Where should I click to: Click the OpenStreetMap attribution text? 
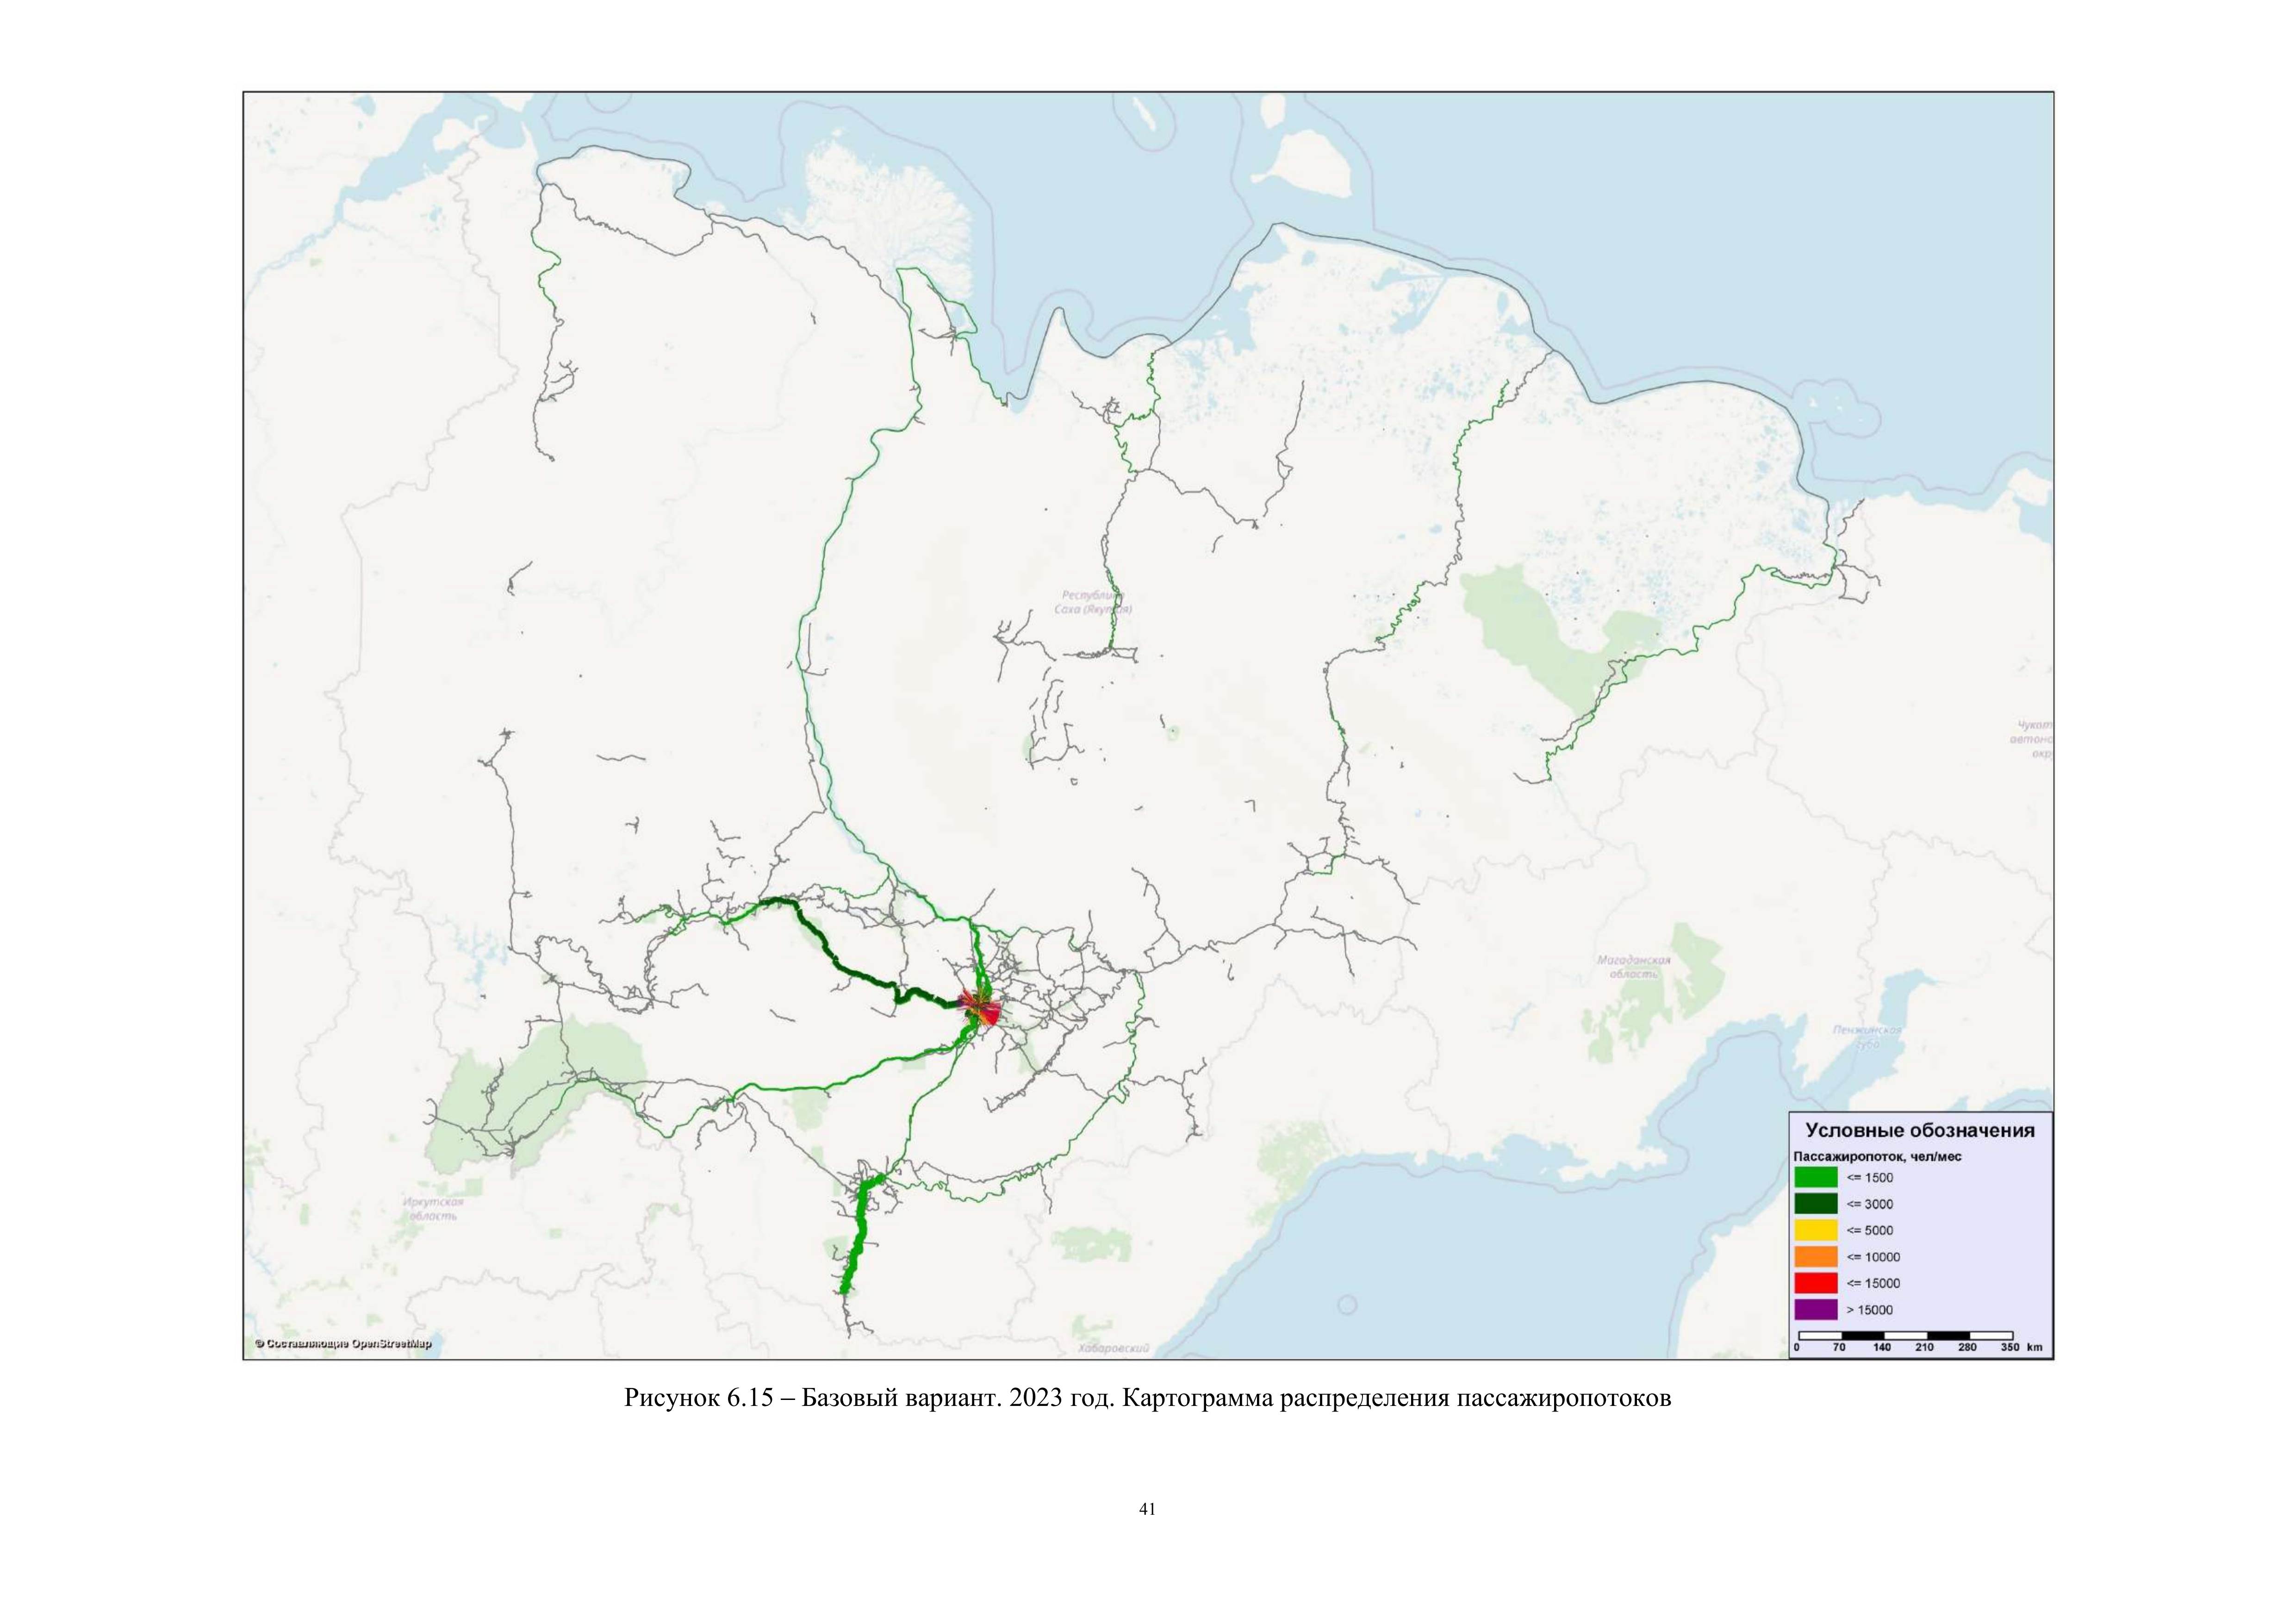(x=343, y=1344)
